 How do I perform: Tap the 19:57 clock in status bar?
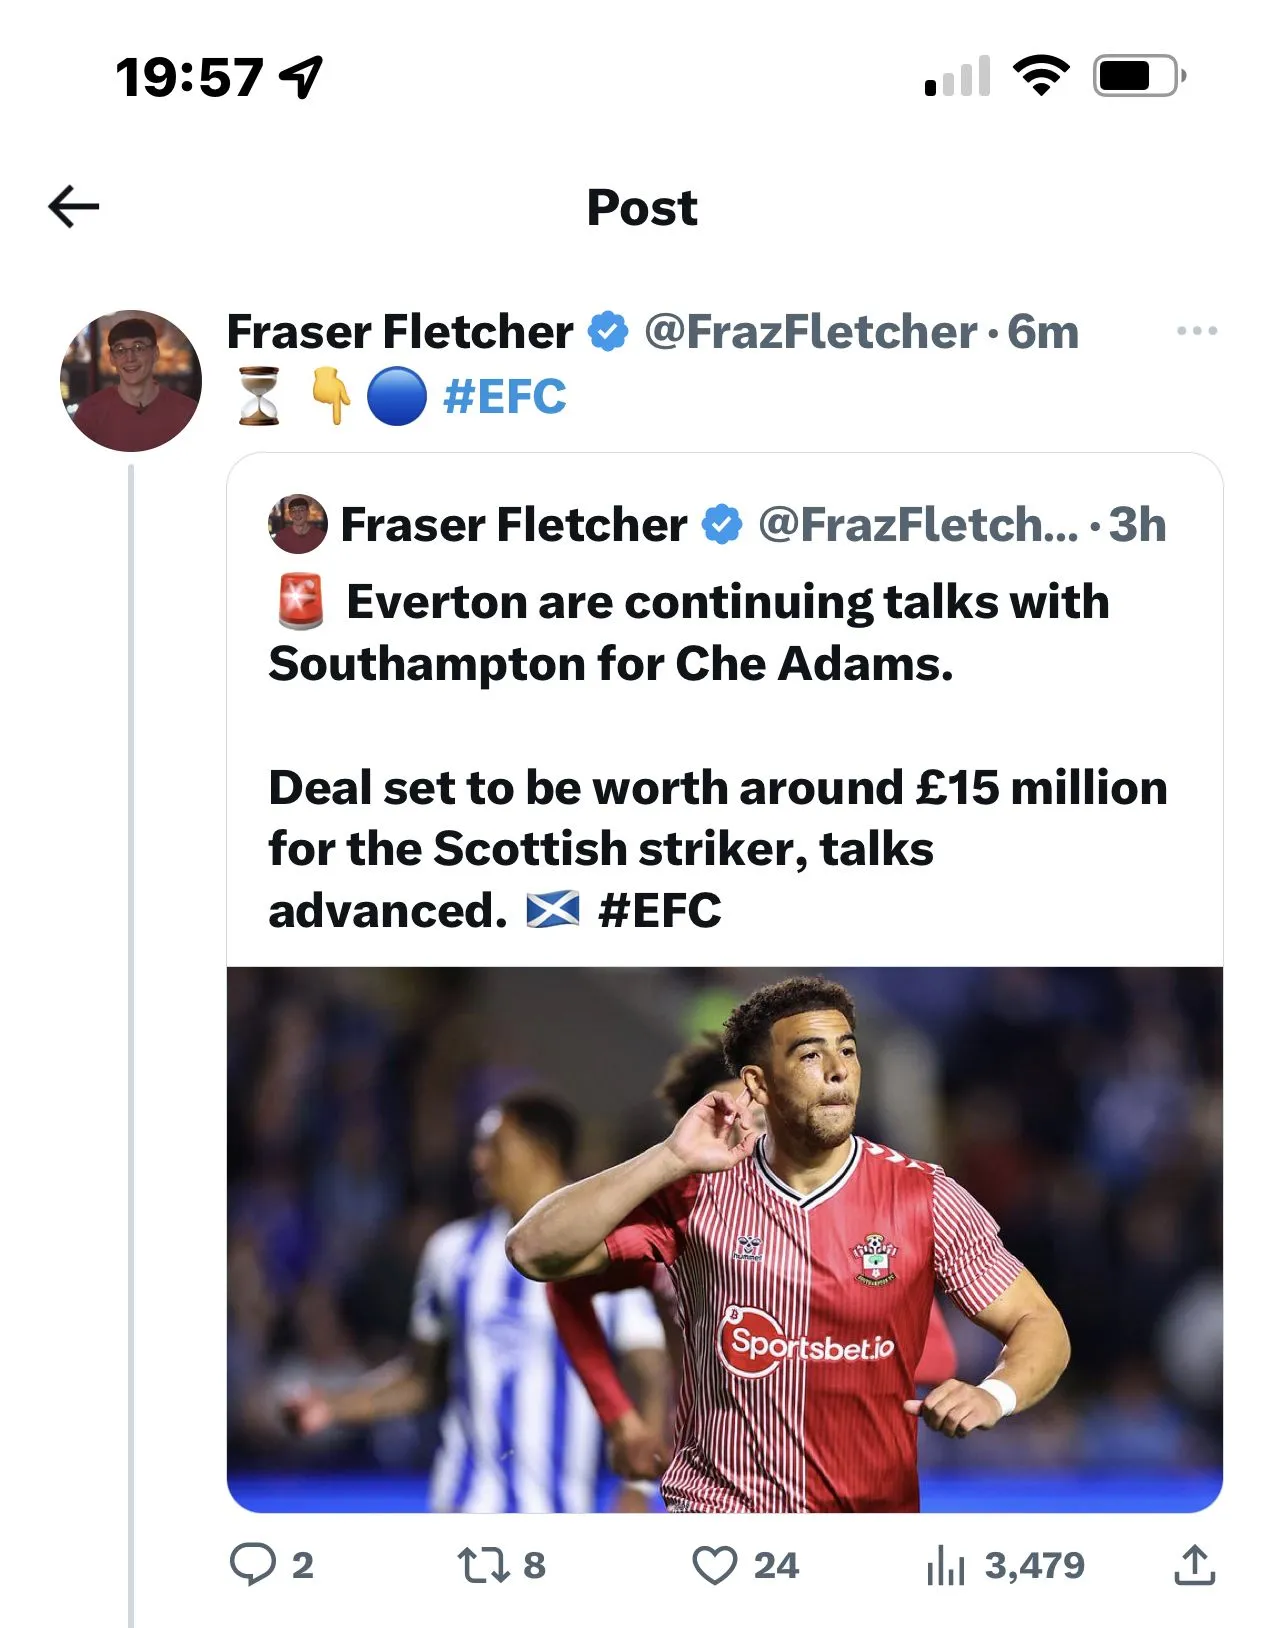pos(189,77)
